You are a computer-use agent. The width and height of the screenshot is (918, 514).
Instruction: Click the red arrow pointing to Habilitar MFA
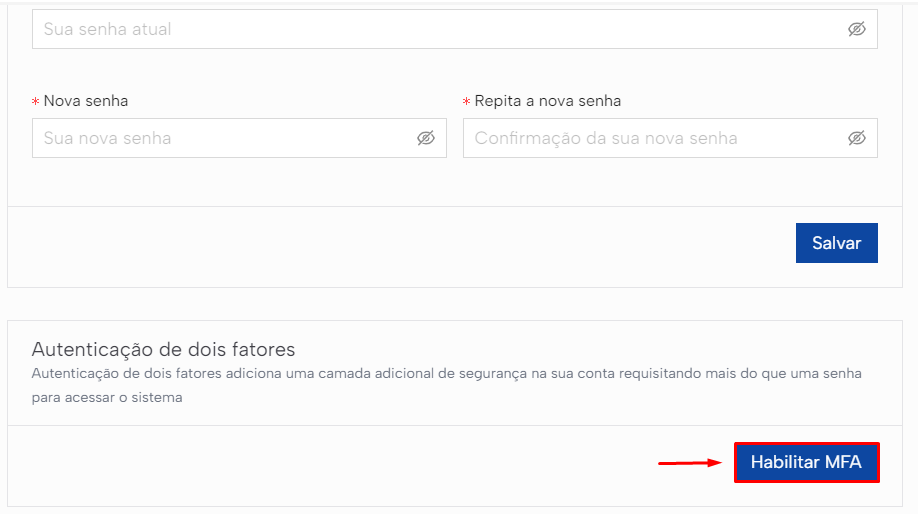690,462
